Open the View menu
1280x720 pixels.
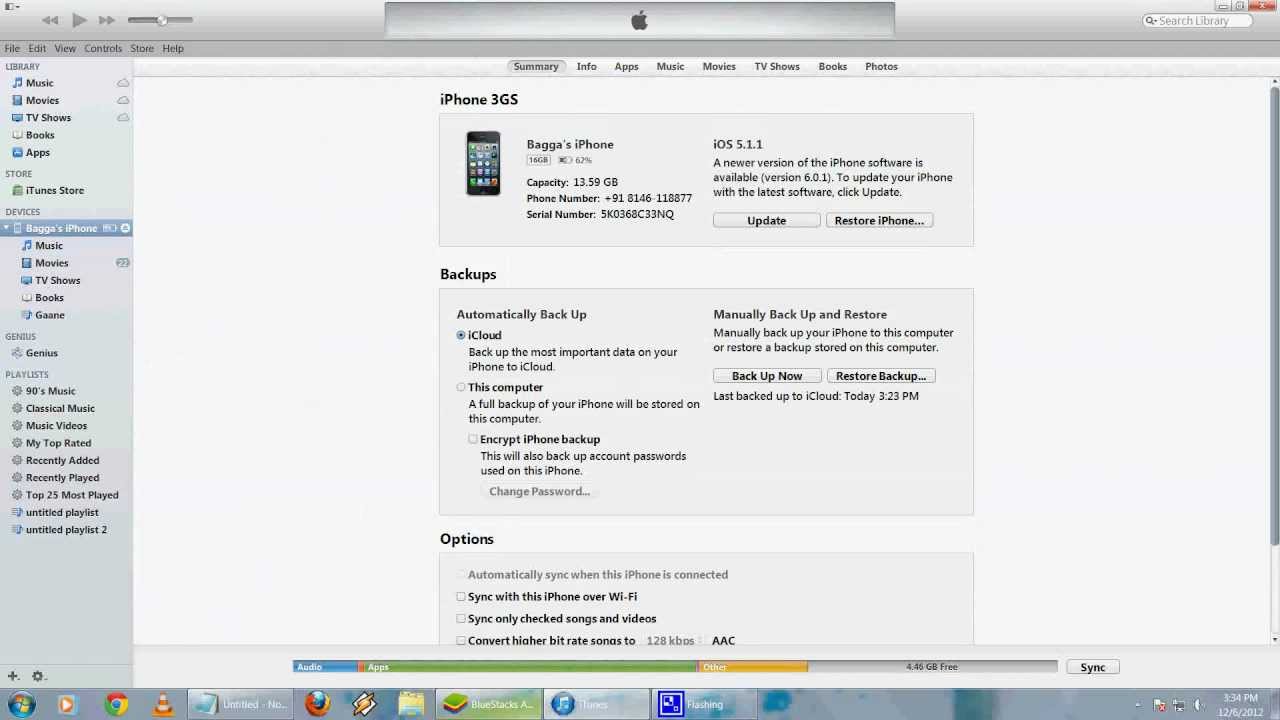(65, 48)
